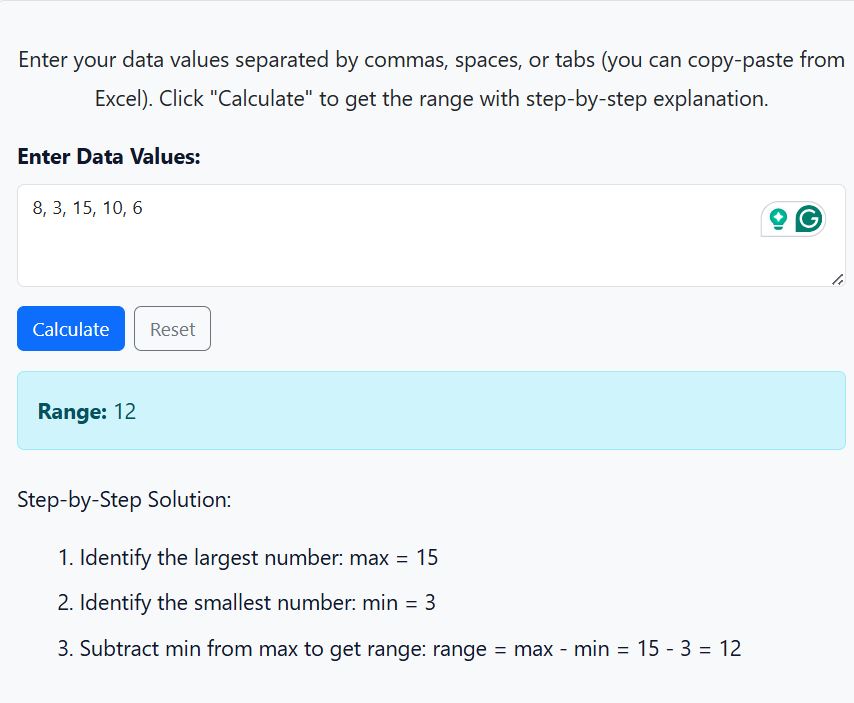Click the "Enter Data Values:" label

tap(109, 157)
